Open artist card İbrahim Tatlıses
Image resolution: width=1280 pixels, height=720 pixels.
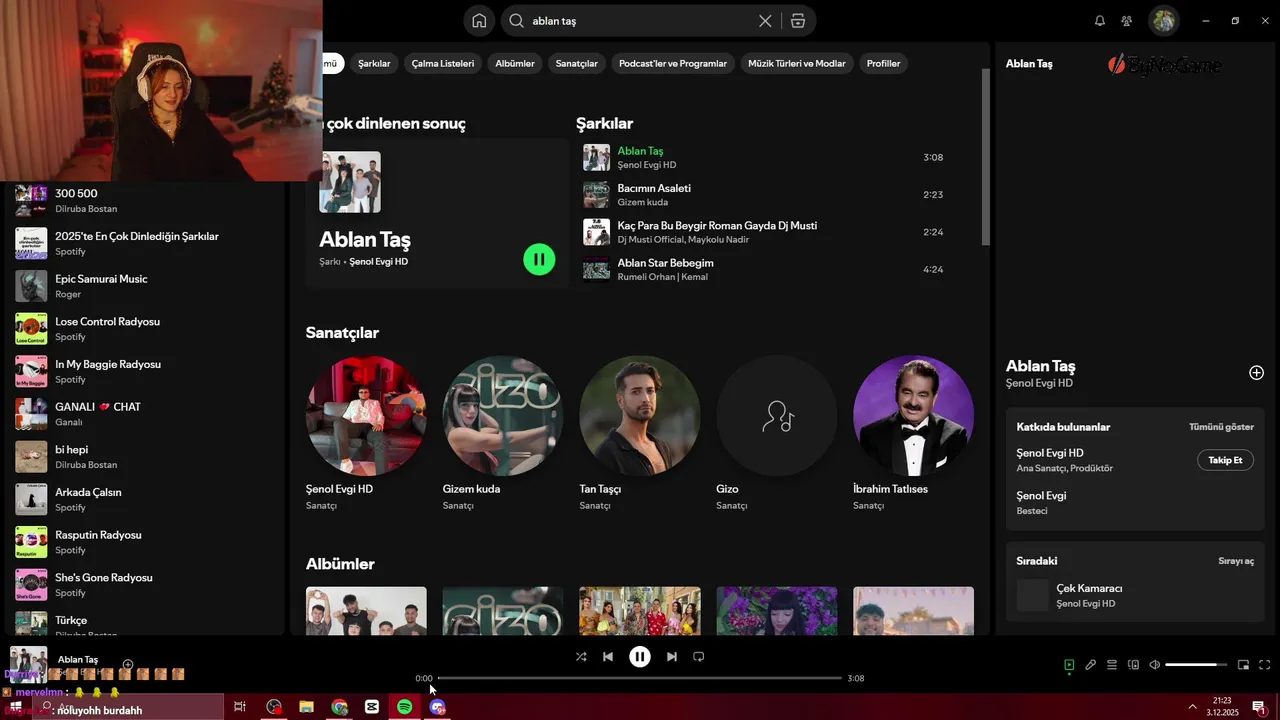click(913, 435)
